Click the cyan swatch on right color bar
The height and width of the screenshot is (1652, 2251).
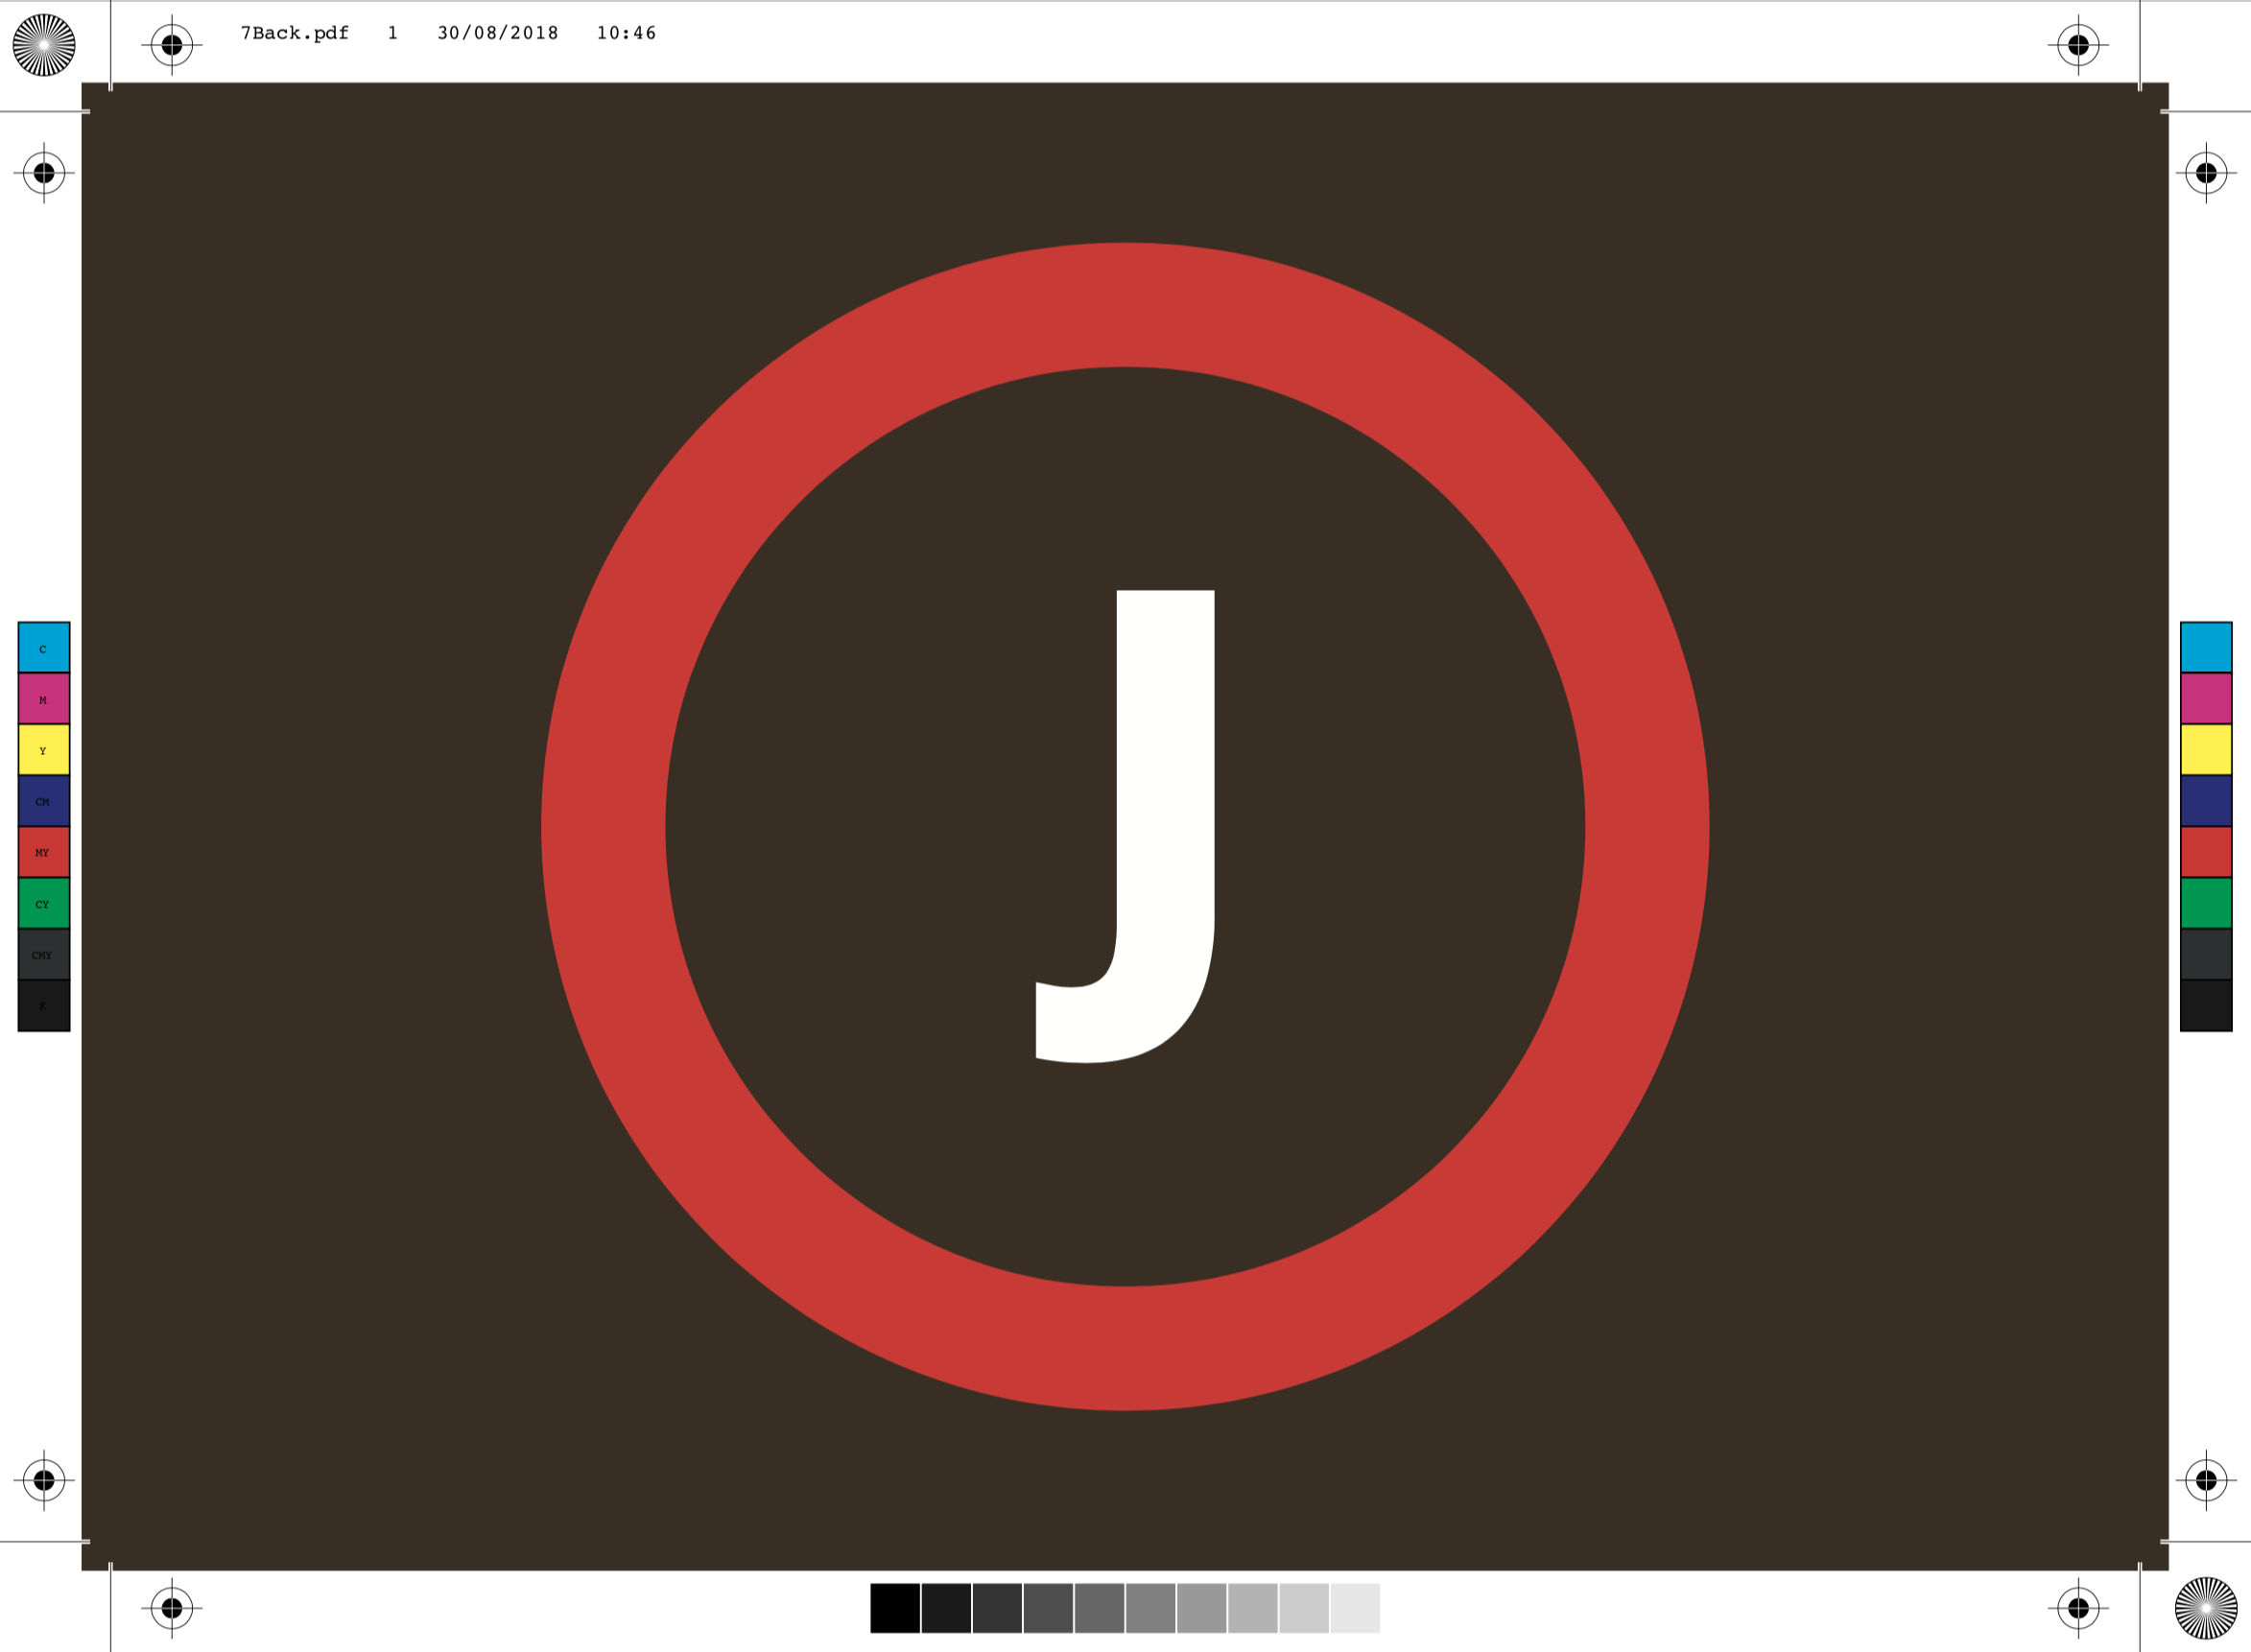pyautogui.click(x=2206, y=647)
